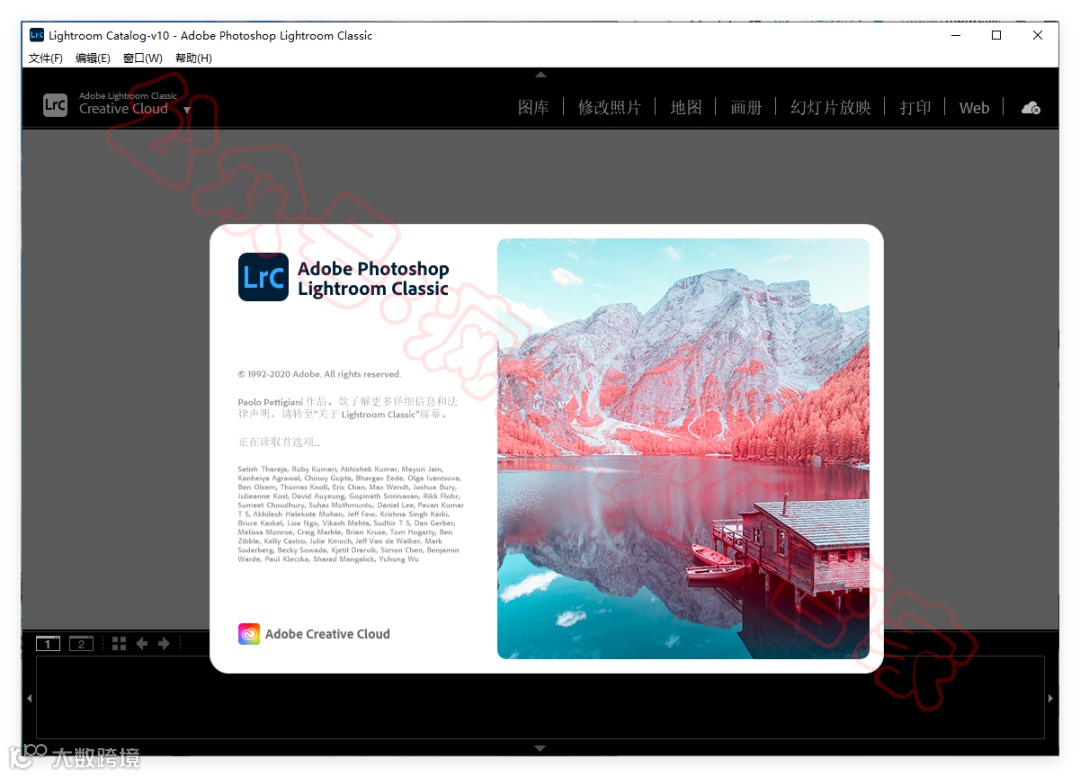This screenshot has height=777, width=1080.
Task: Close the Lightroom Classic window
Action: [x=1037, y=35]
